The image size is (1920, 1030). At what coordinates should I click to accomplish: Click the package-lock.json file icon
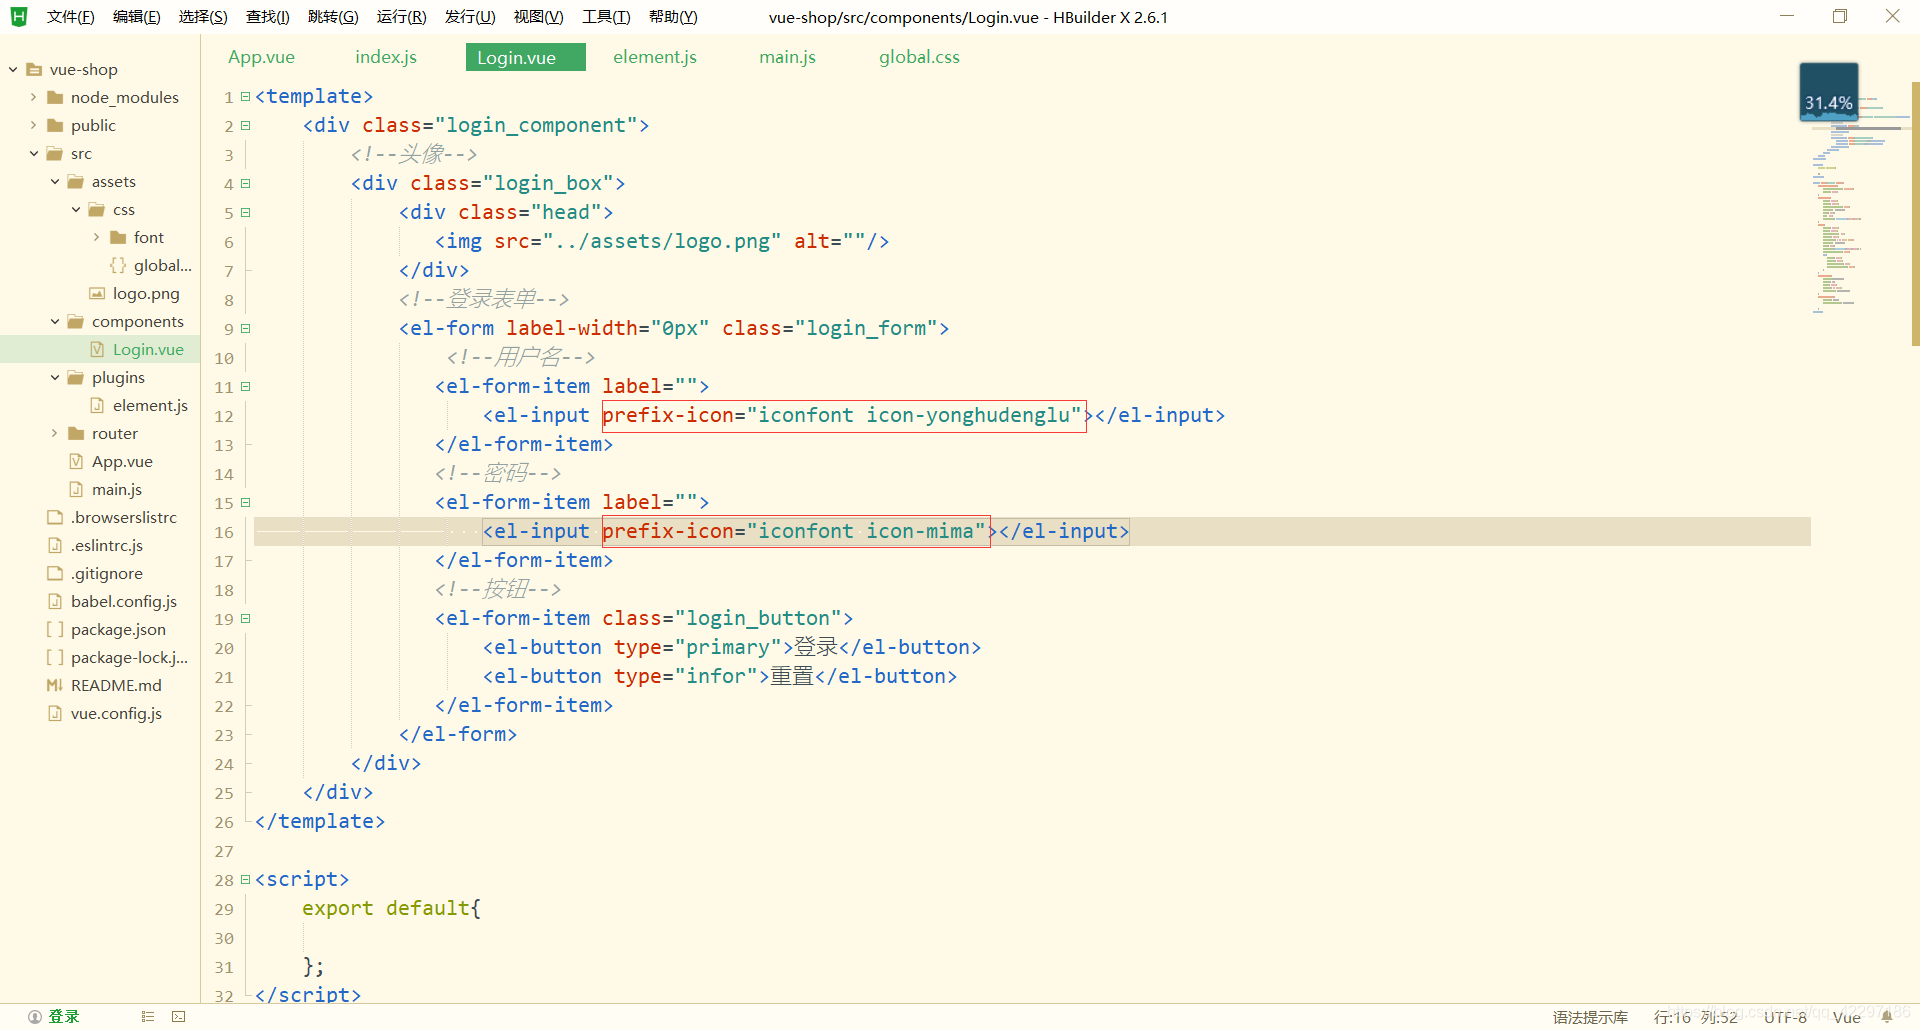tap(55, 657)
